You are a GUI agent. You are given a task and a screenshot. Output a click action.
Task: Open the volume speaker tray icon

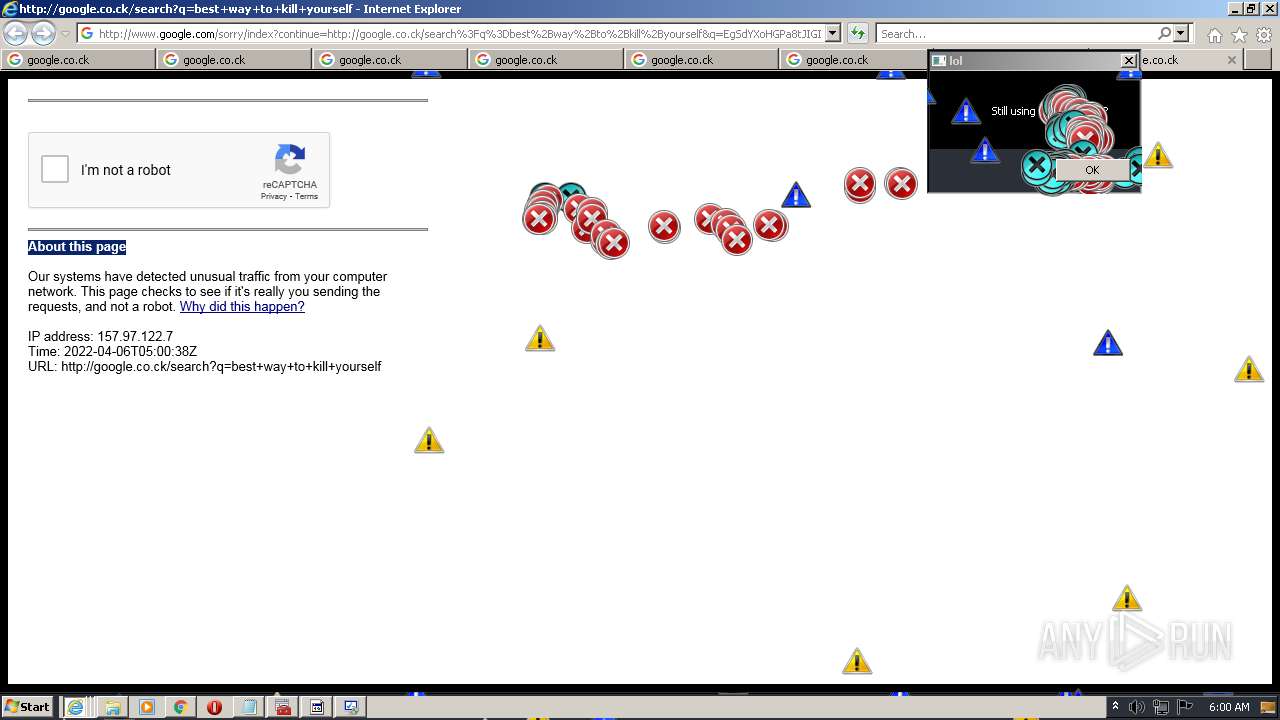tap(1137, 707)
